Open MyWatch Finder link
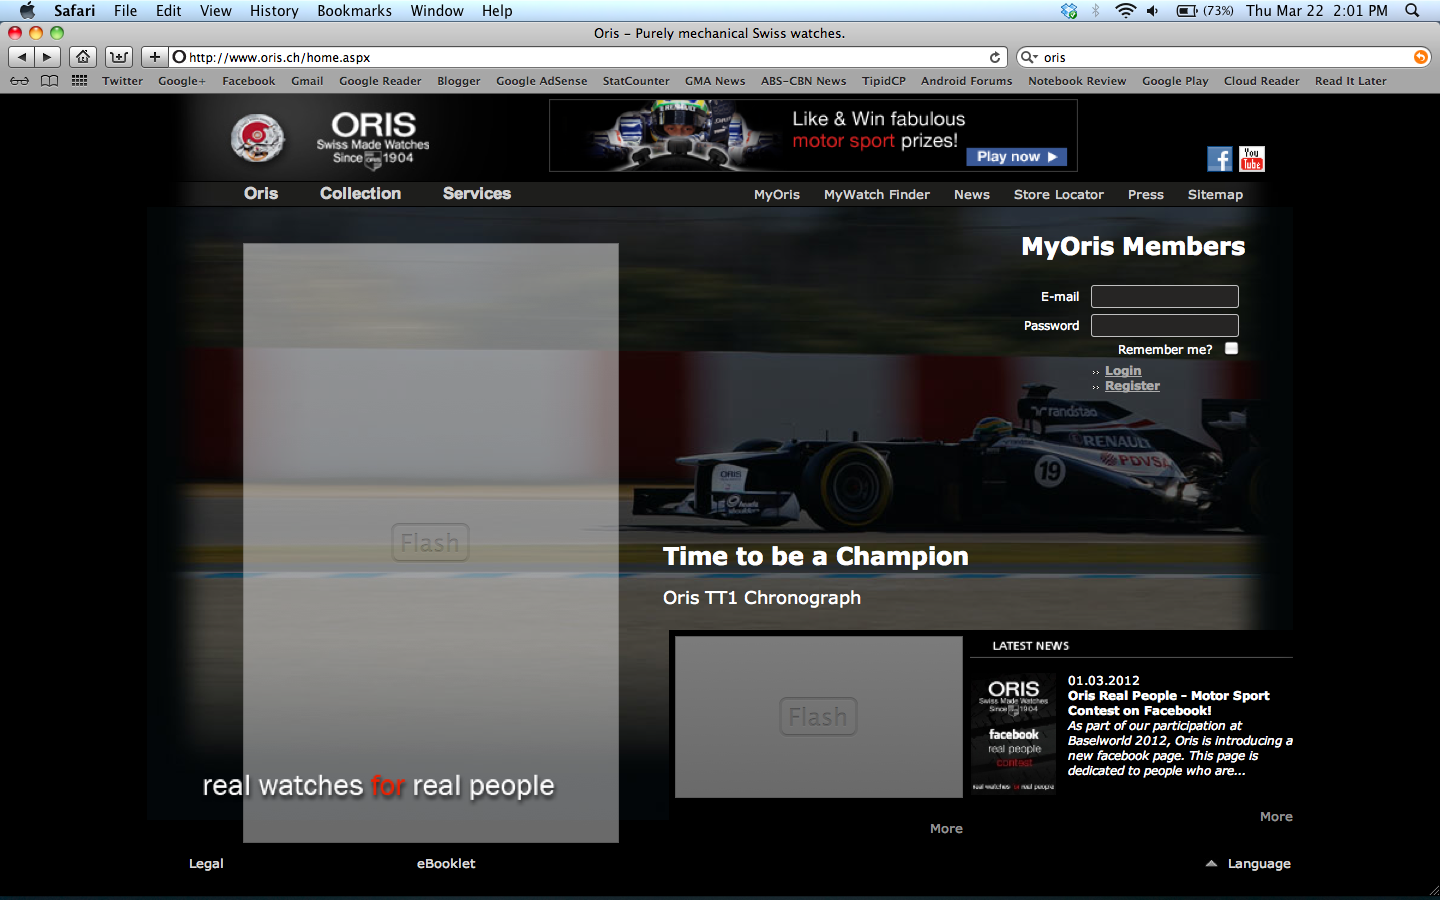Viewport: 1440px width, 900px height. click(877, 195)
